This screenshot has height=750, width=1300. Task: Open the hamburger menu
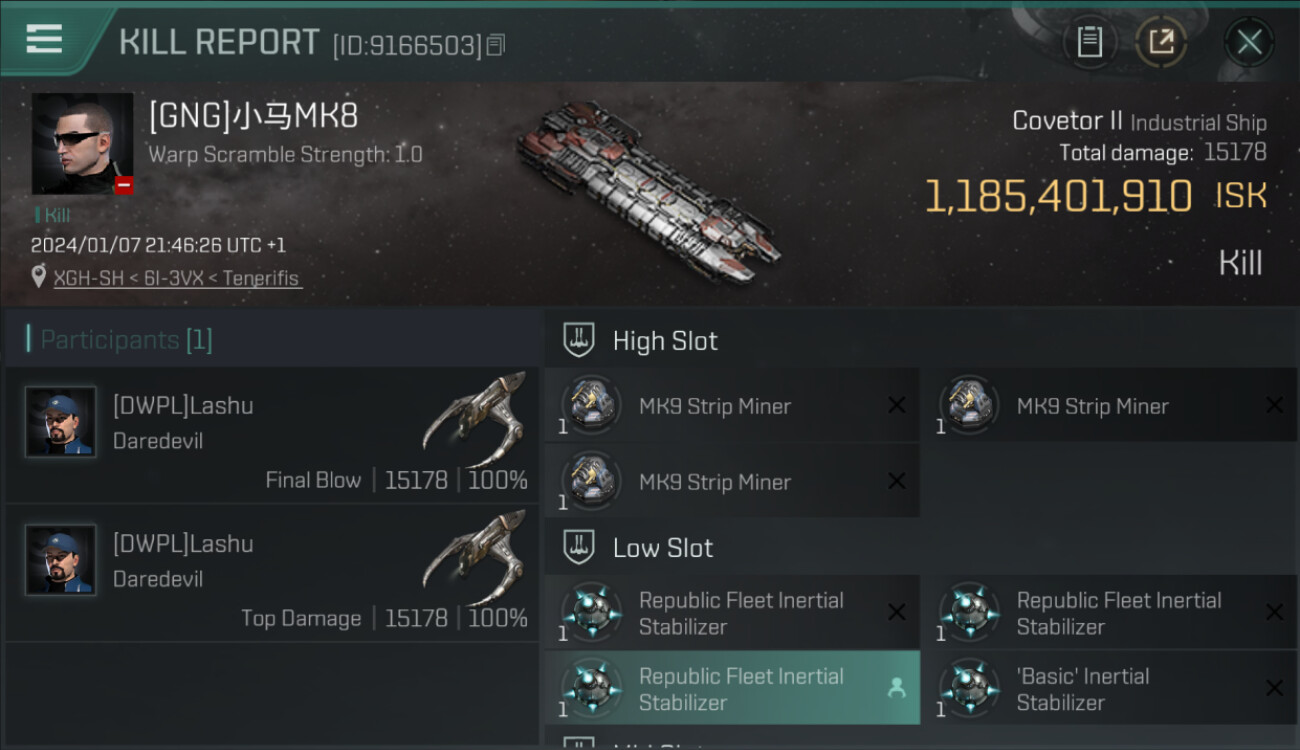[x=44, y=40]
